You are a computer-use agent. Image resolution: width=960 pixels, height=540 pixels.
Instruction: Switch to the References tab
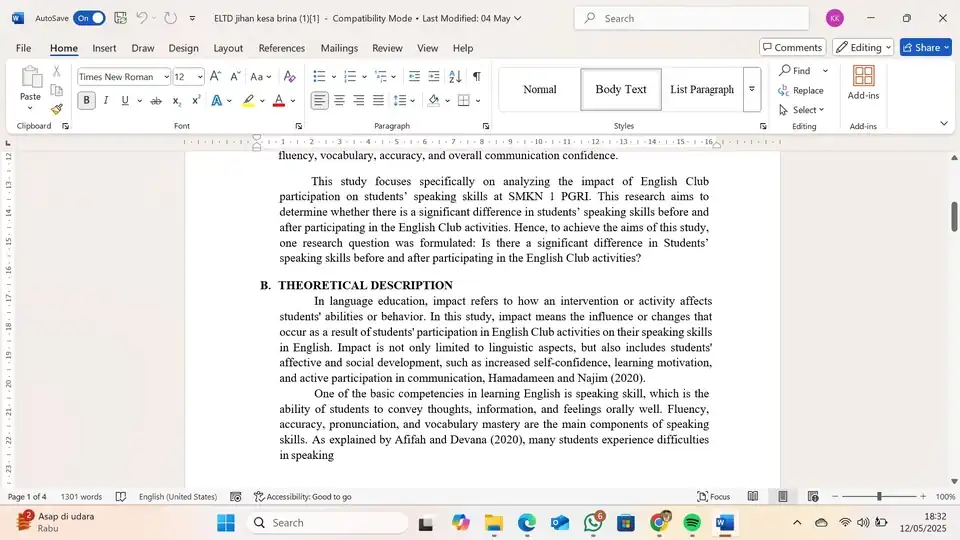click(281, 48)
